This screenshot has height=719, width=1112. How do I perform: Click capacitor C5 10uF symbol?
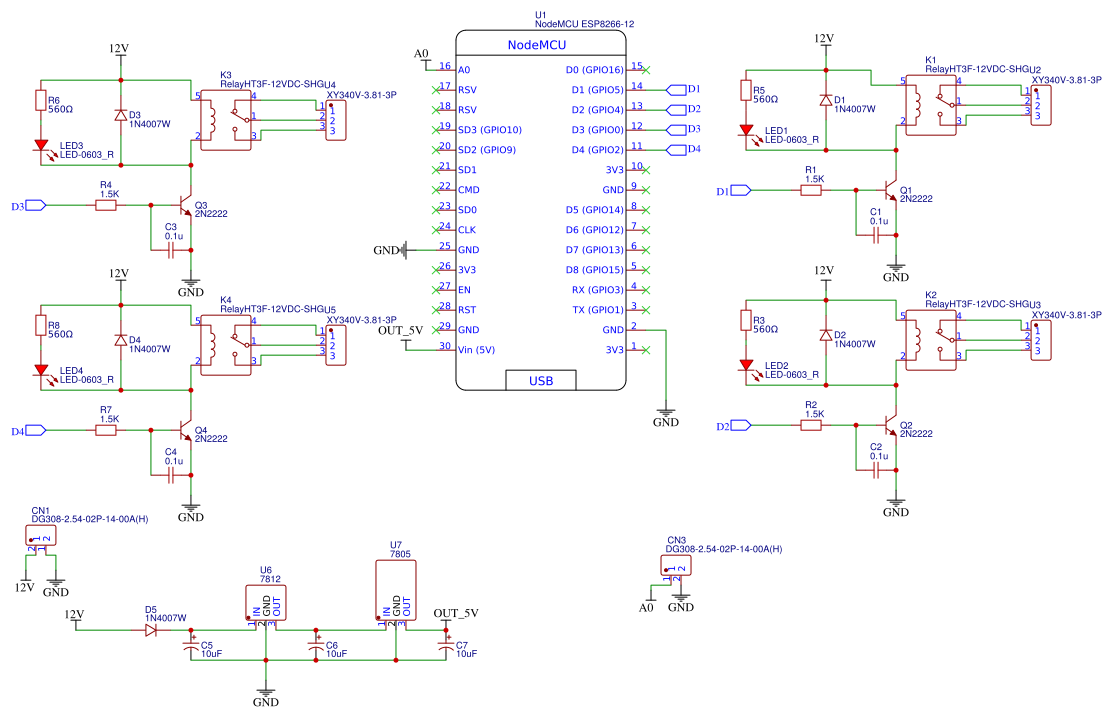[x=191, y=646]
